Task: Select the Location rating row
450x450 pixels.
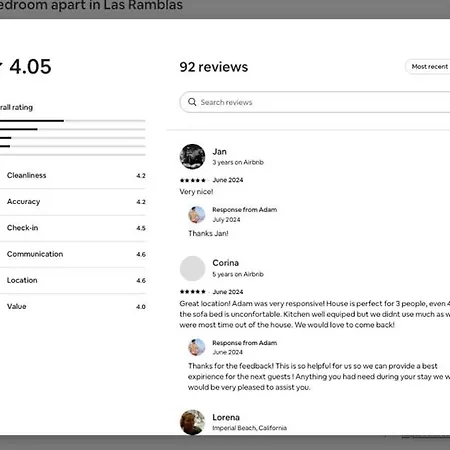Action: click(73, 280)
